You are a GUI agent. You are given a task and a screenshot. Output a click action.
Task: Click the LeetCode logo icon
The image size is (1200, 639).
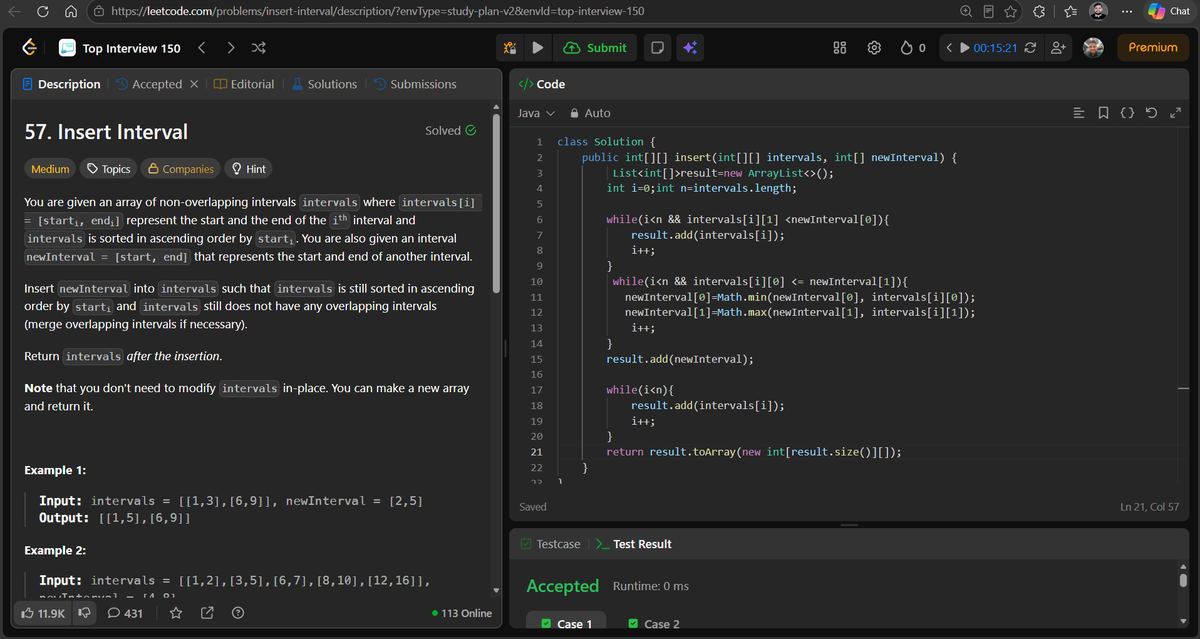click(30, 47)
